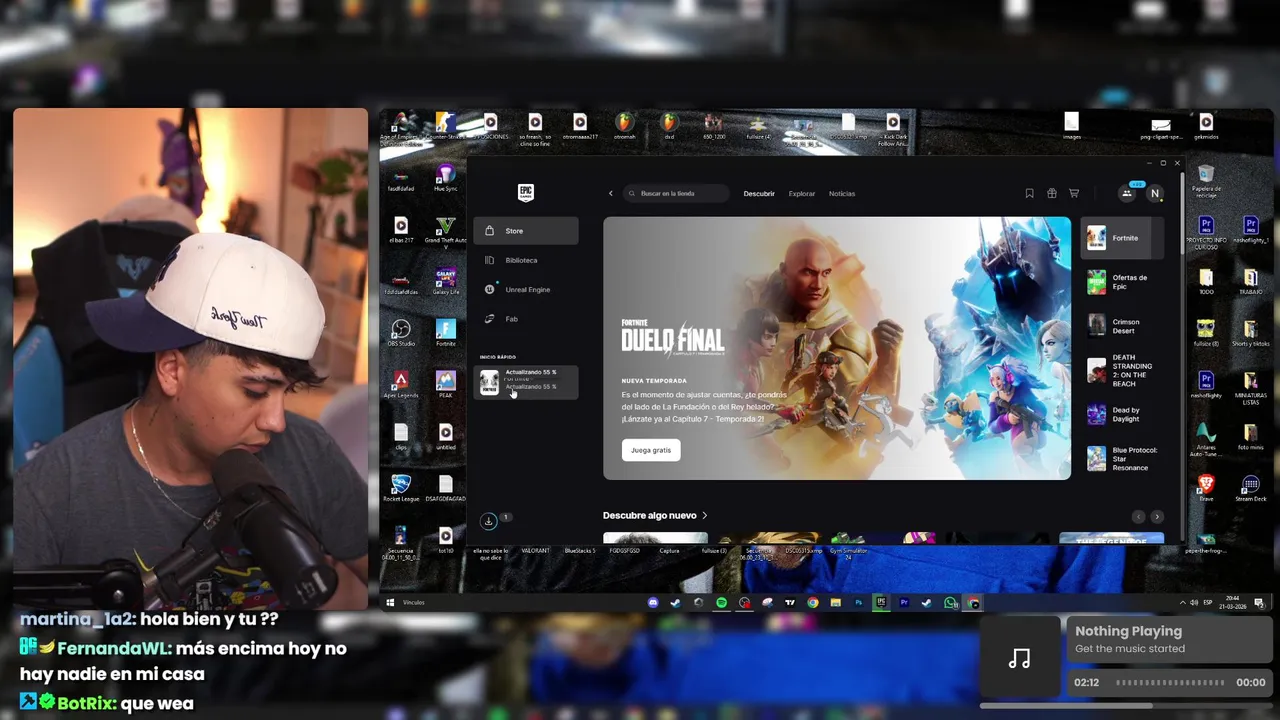
Task: Open Google Chrome from the taskbar
Action: pyautogui.click(x=813, y=603)
